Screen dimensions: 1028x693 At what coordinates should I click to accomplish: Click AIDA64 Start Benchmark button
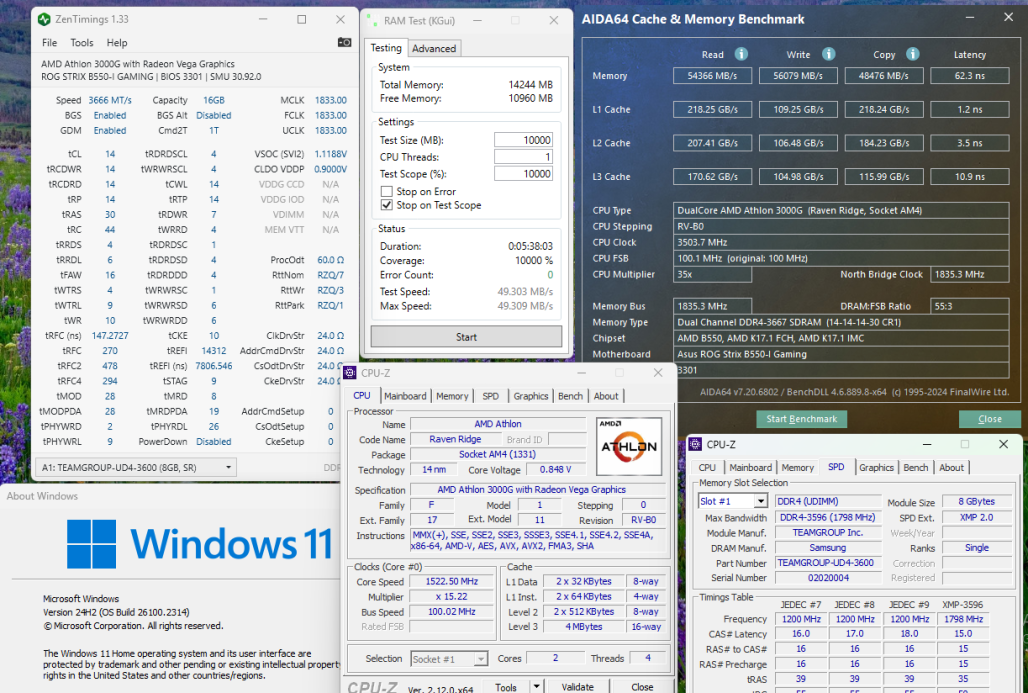pyautogui.click(x=801, y=419)
